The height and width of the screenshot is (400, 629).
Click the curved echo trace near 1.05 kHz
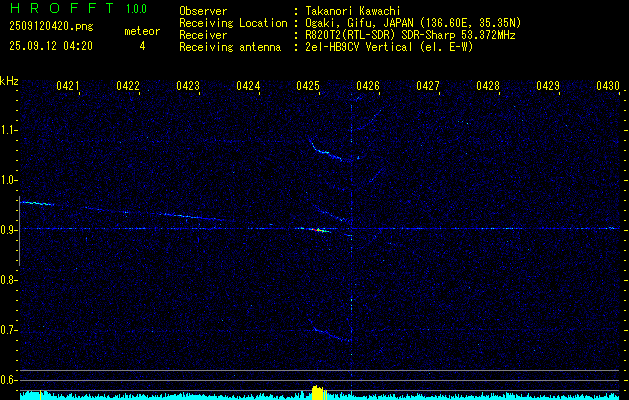(x=328, y=152)
